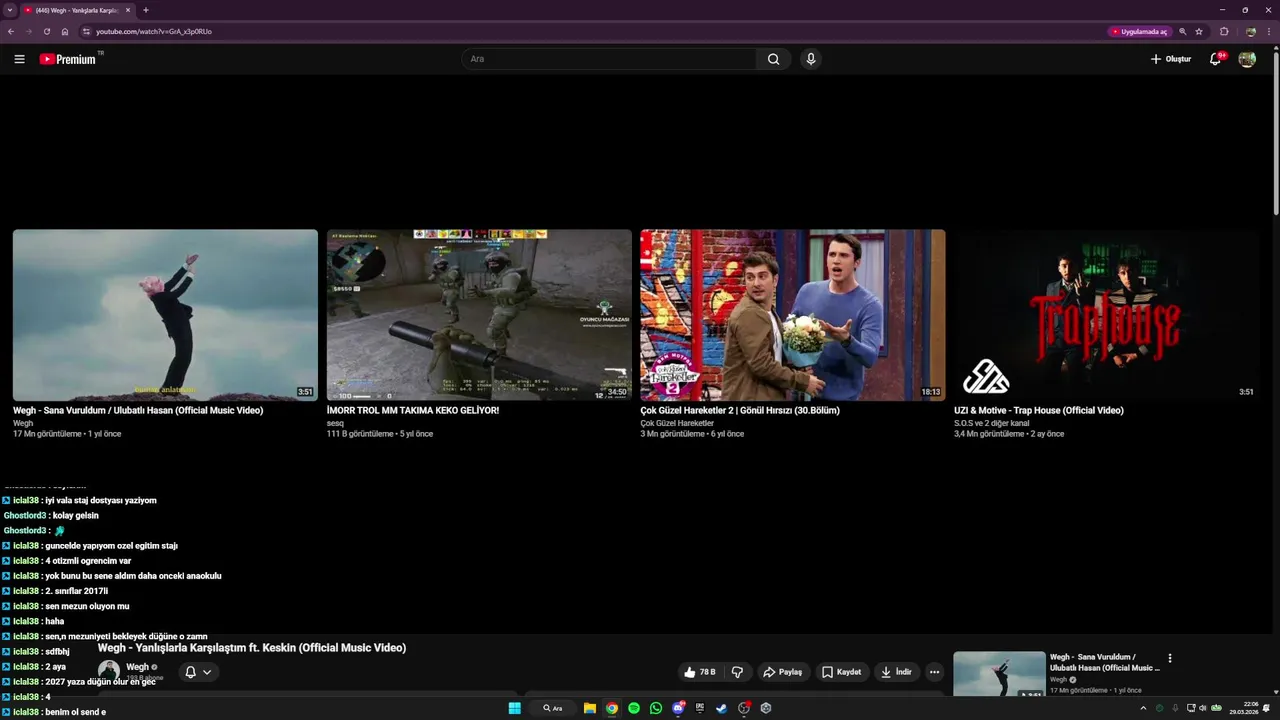Open YouTube notifications bell
The image size is (1280, 720).
1216,59
